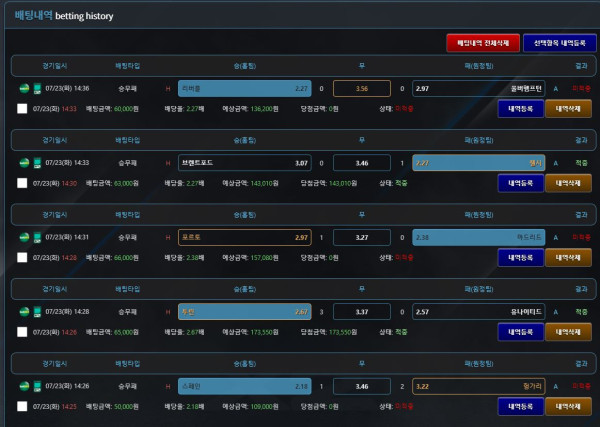The image size is (600, 427).
Task: Check the box for the 50,000원 bet
Action: pos(22,407)
